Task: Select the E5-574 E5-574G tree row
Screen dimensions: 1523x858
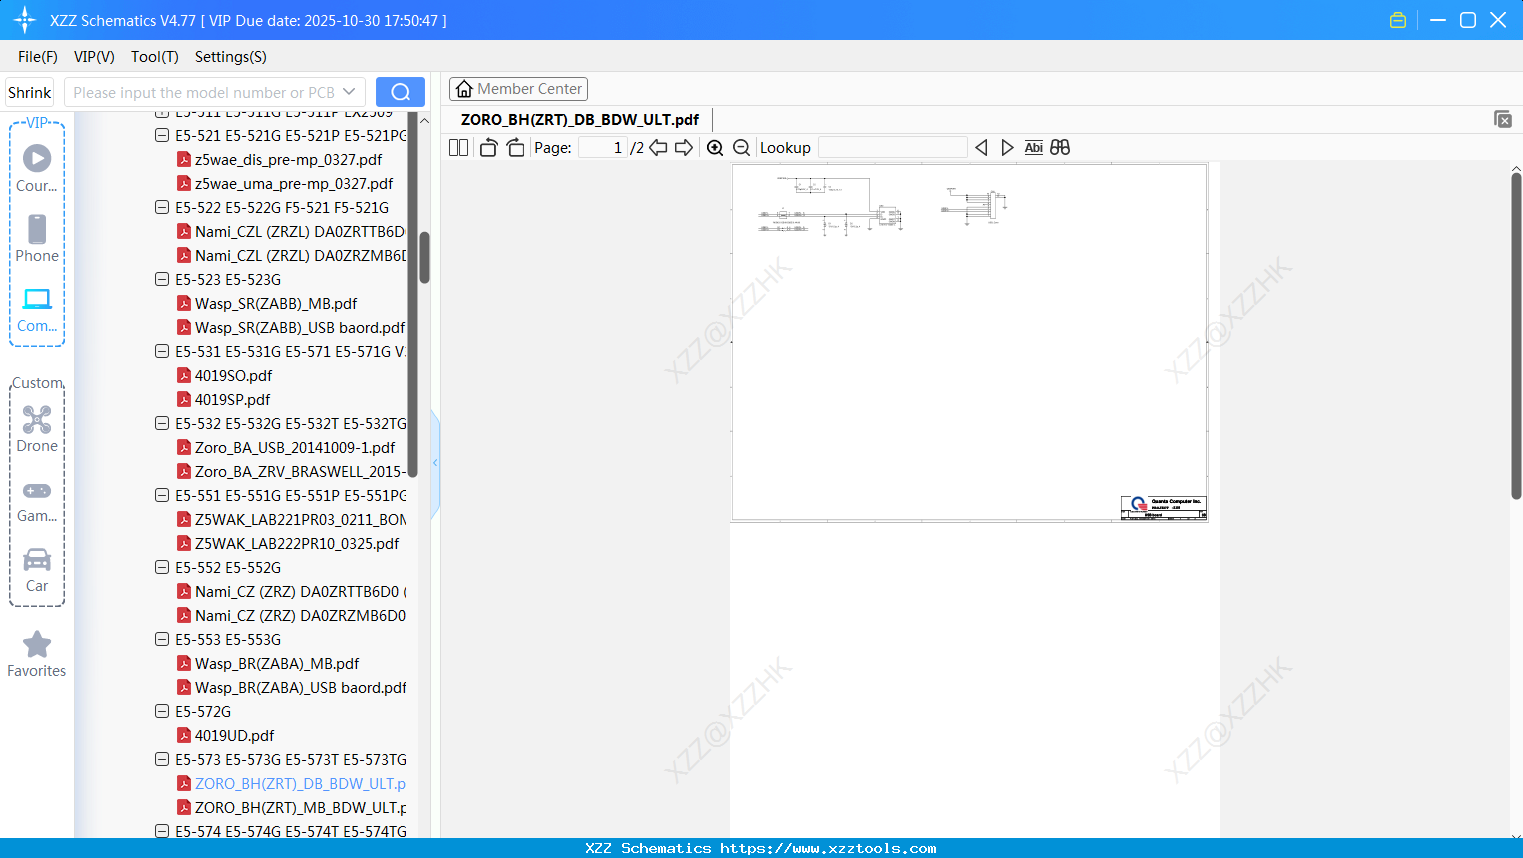Action: click(x=291, y=830)
